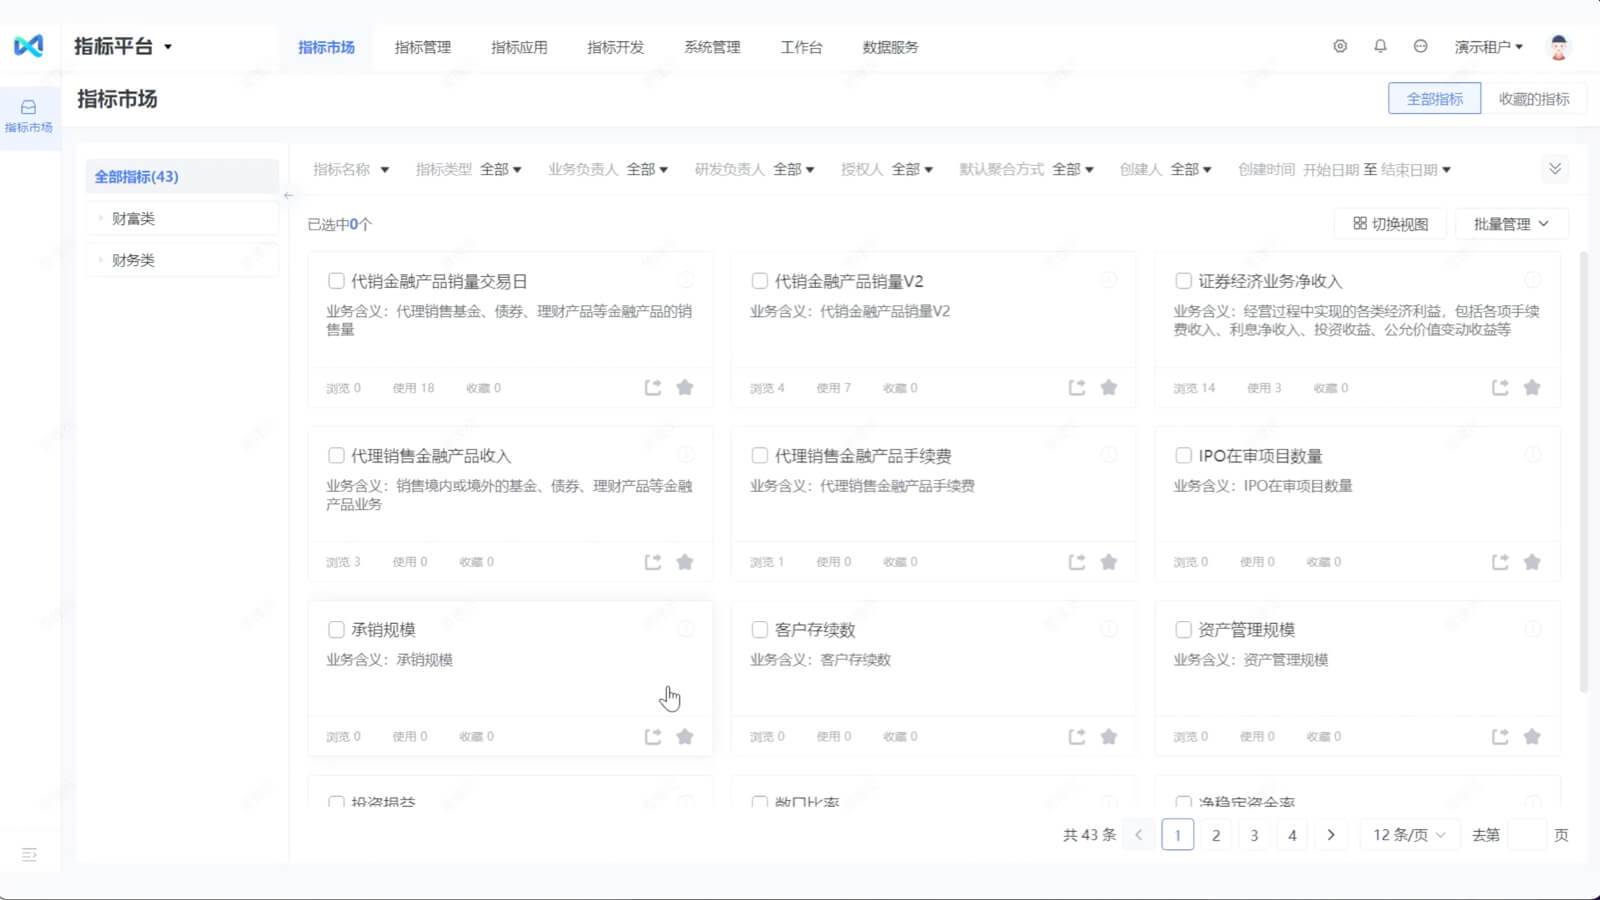Tick the 证券经济业务净收入 checkbox
The image size is (1600, 900).
tap(1183, 281)
